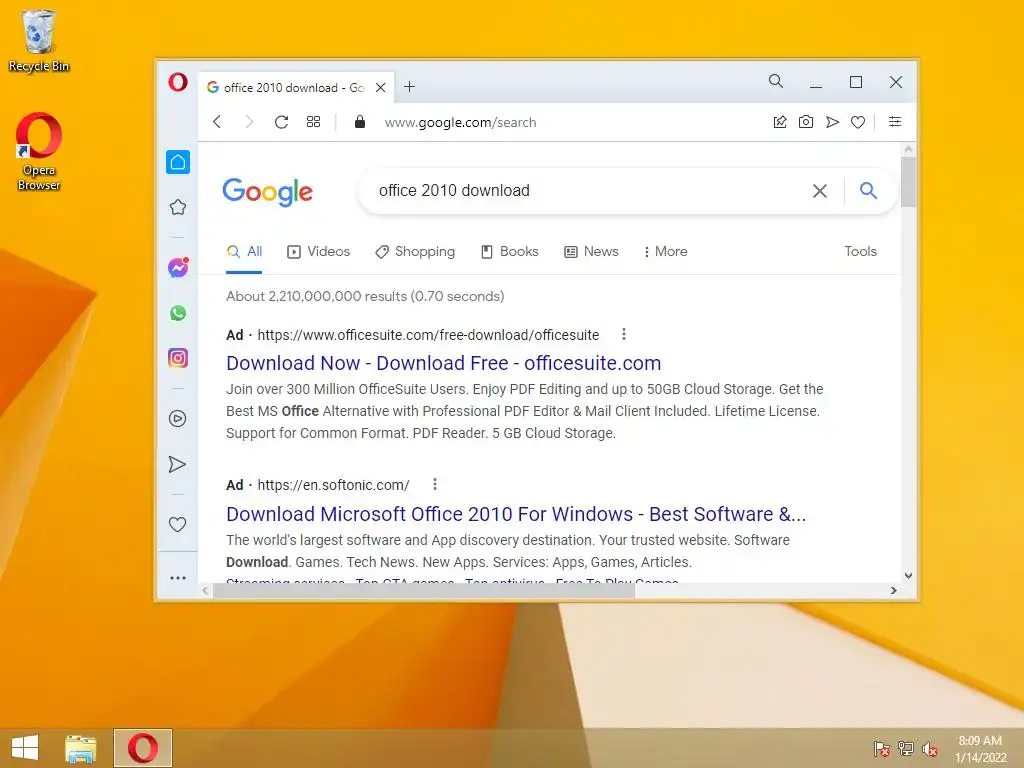Open the Windows Start button
1024x768 pixels.
(25, 748)
